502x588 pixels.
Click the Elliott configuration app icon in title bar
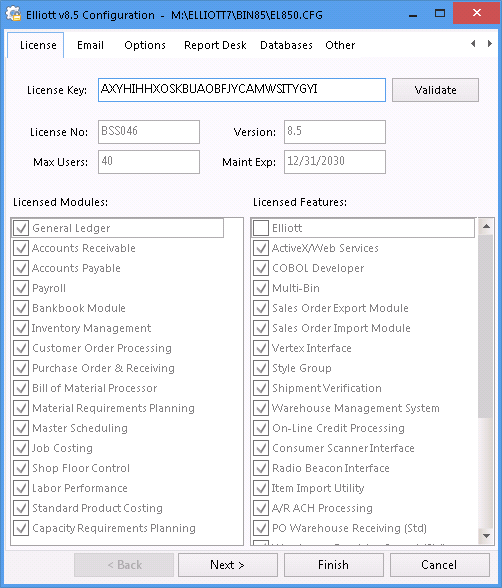click(13, 14)
